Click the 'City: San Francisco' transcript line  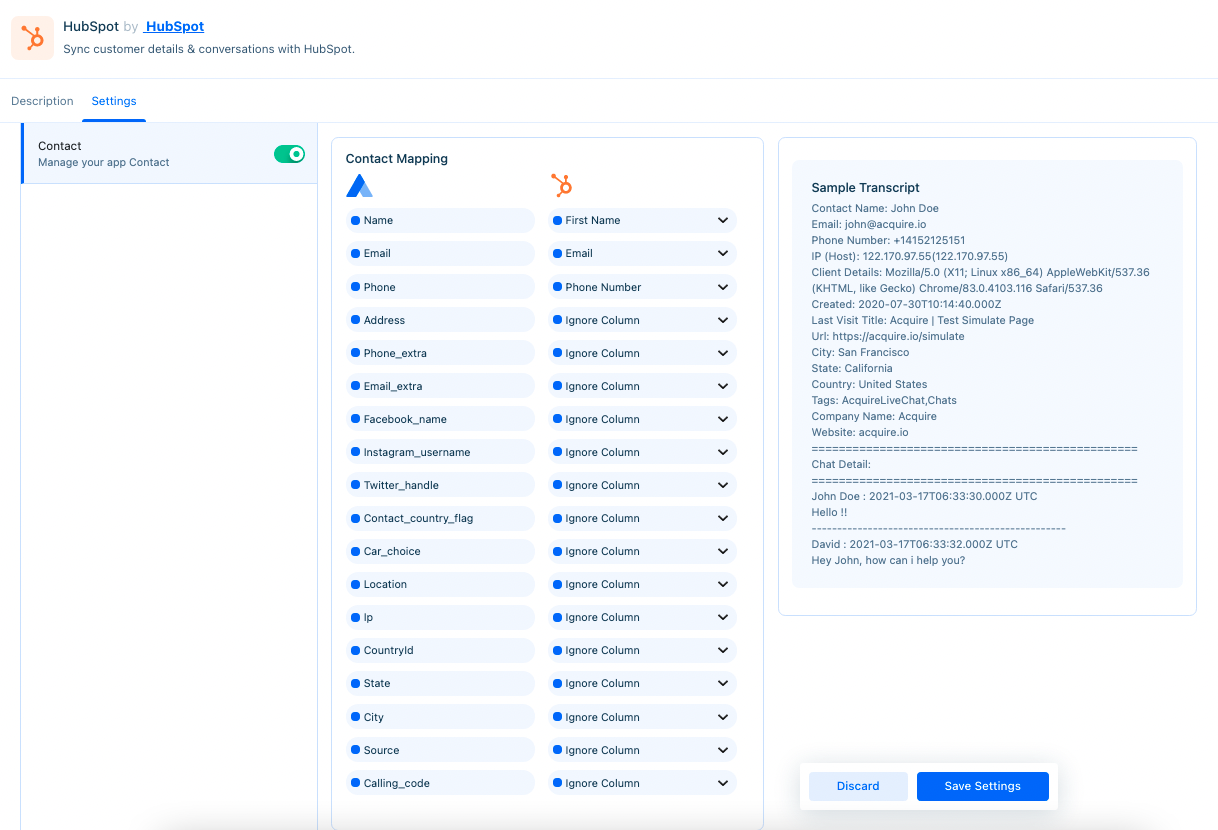click(861, 352)
